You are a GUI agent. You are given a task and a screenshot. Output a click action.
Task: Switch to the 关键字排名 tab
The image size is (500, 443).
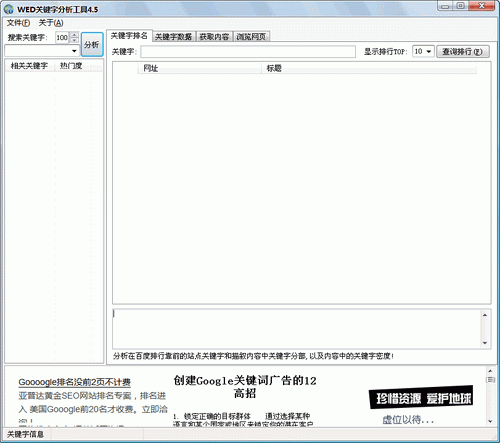[129, 36]
